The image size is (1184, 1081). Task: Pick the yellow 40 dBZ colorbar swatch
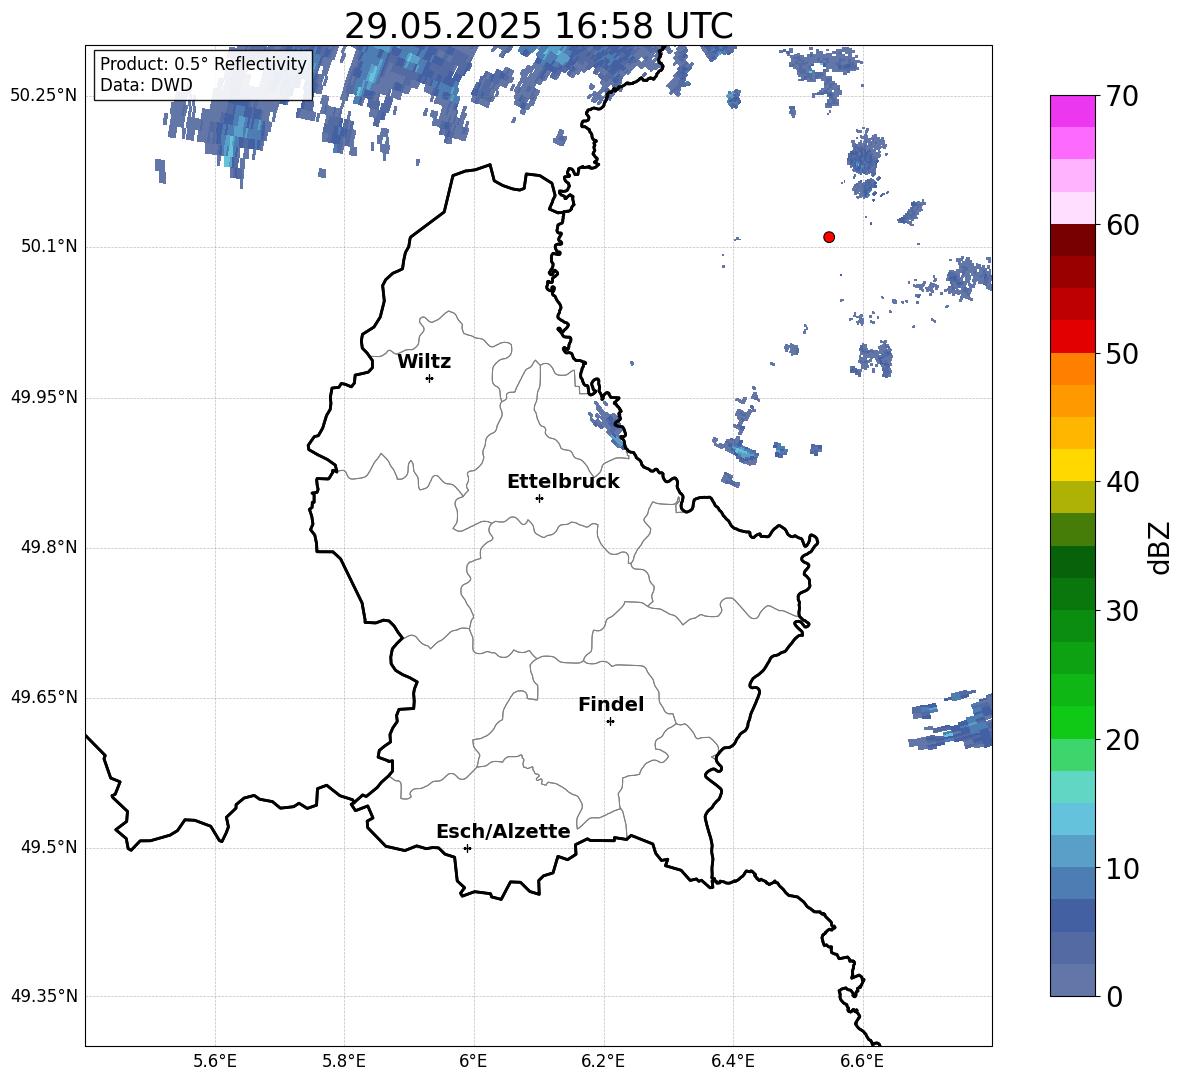click(1072, 465)
